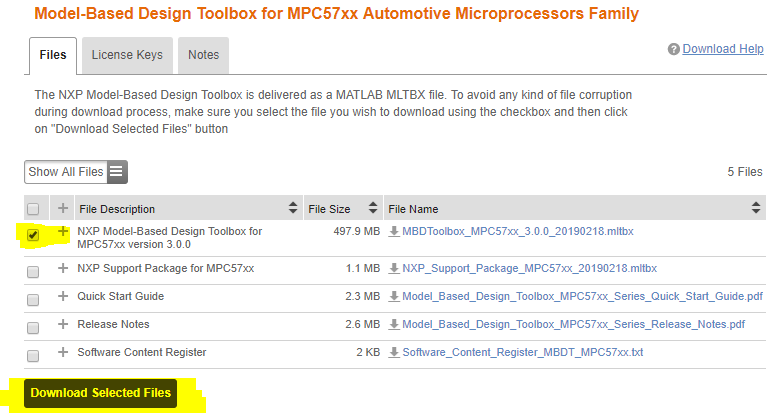Uncheck the MPC57xx version 3.0.0 toolbox checkbox
783x420 pixels.
click(x=34, y=237)
